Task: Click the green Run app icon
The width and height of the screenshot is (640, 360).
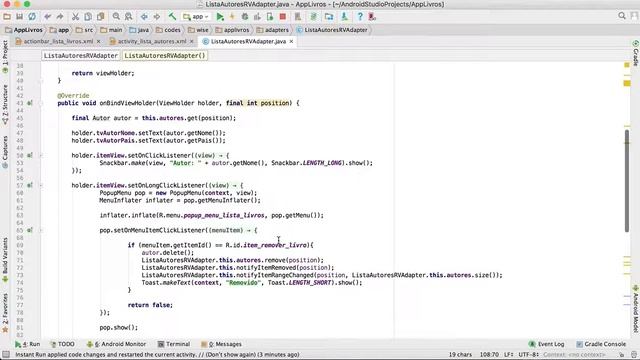Action: pos(220,17)
